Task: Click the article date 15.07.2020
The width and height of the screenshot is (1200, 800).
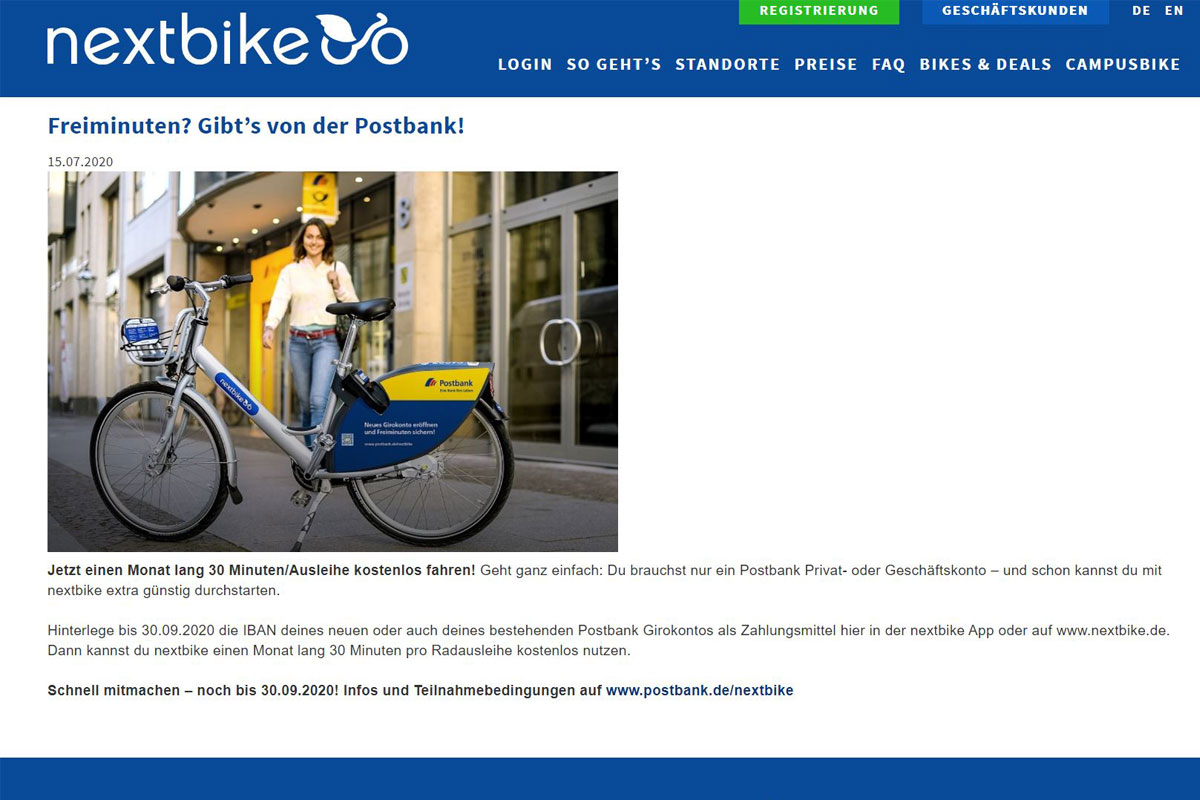Action: (x=78, y=161)
